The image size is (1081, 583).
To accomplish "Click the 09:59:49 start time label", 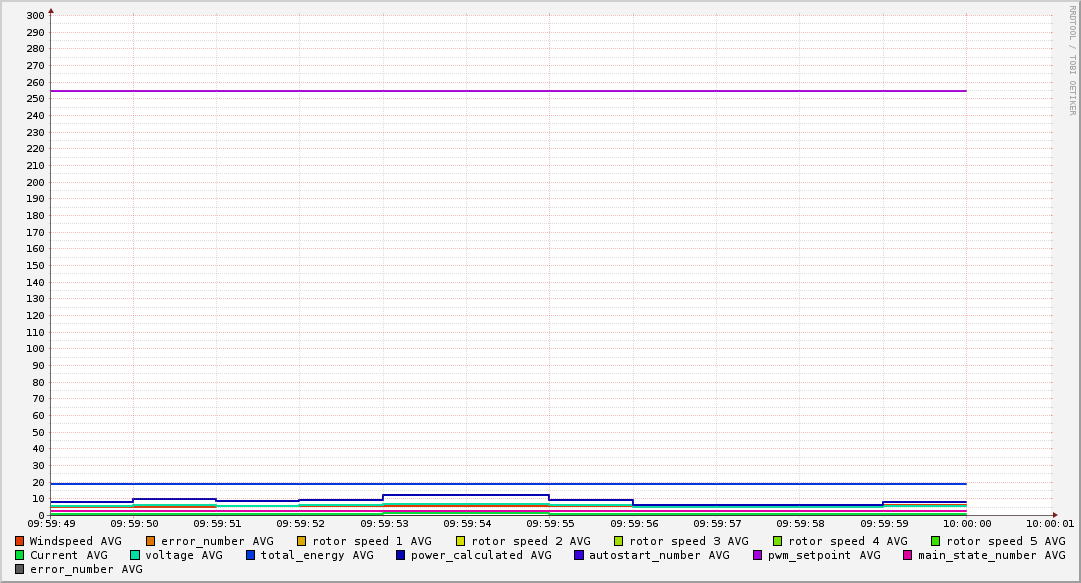I will coord(51,523).
